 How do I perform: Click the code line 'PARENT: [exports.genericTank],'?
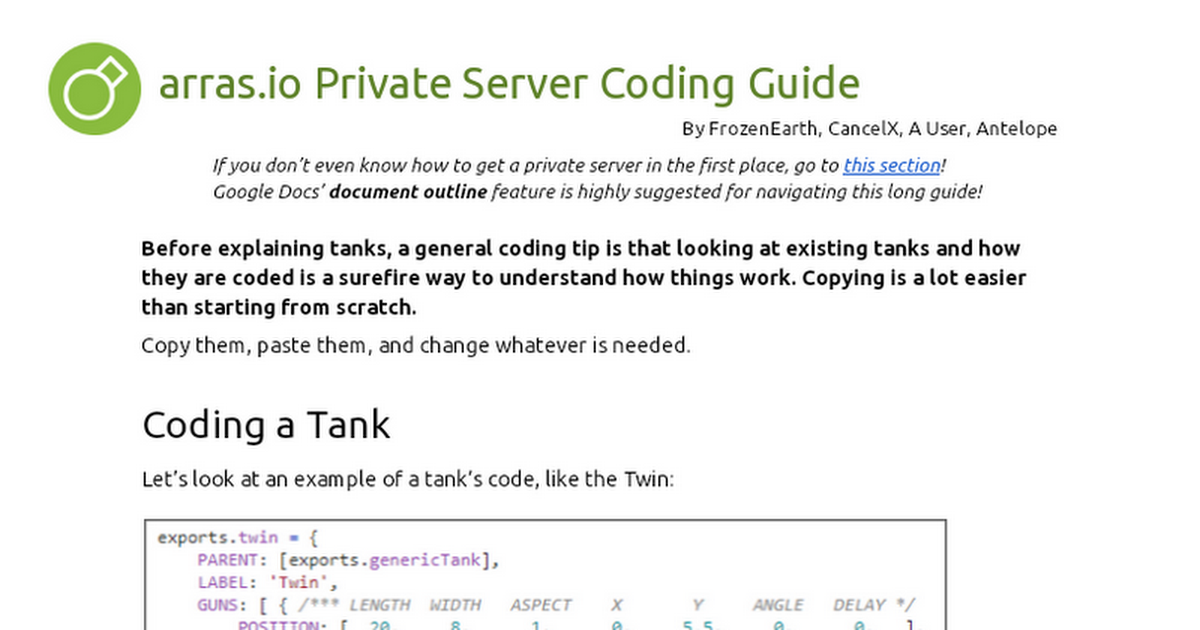point(348,560)
